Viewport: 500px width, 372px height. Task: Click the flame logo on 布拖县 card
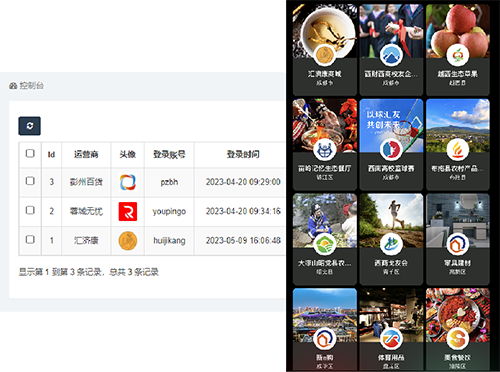coord(458,149)
